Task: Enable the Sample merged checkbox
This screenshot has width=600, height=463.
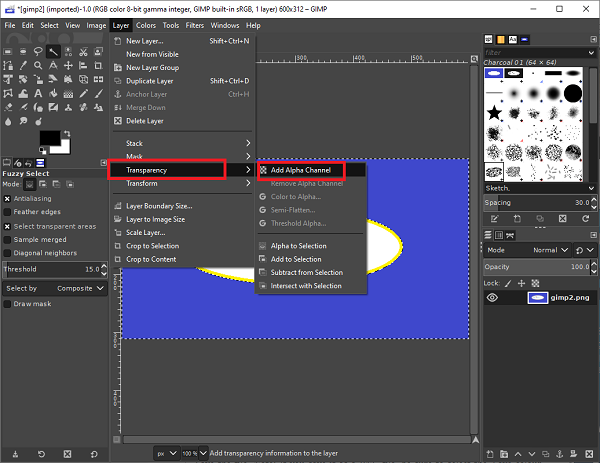Action: click(7, 240)
